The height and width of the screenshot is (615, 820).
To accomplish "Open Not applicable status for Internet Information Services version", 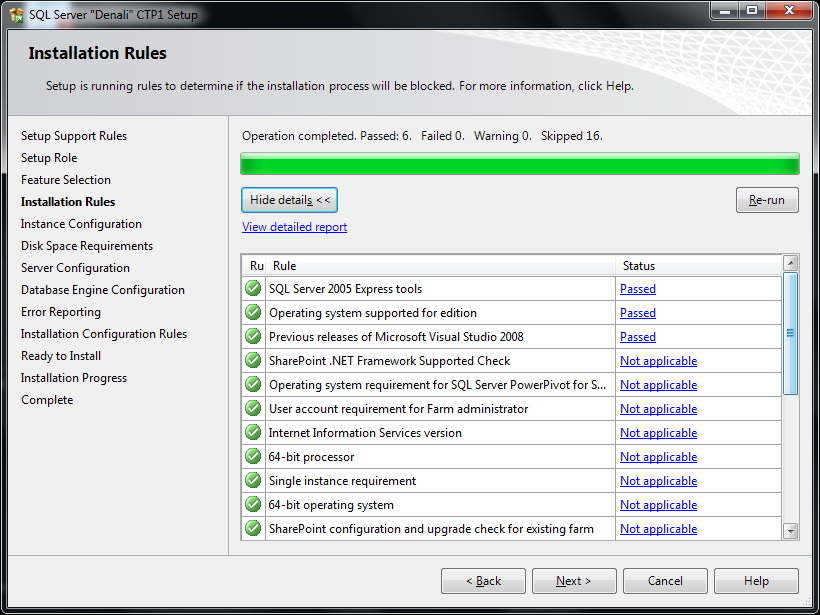I will [658, 433].
